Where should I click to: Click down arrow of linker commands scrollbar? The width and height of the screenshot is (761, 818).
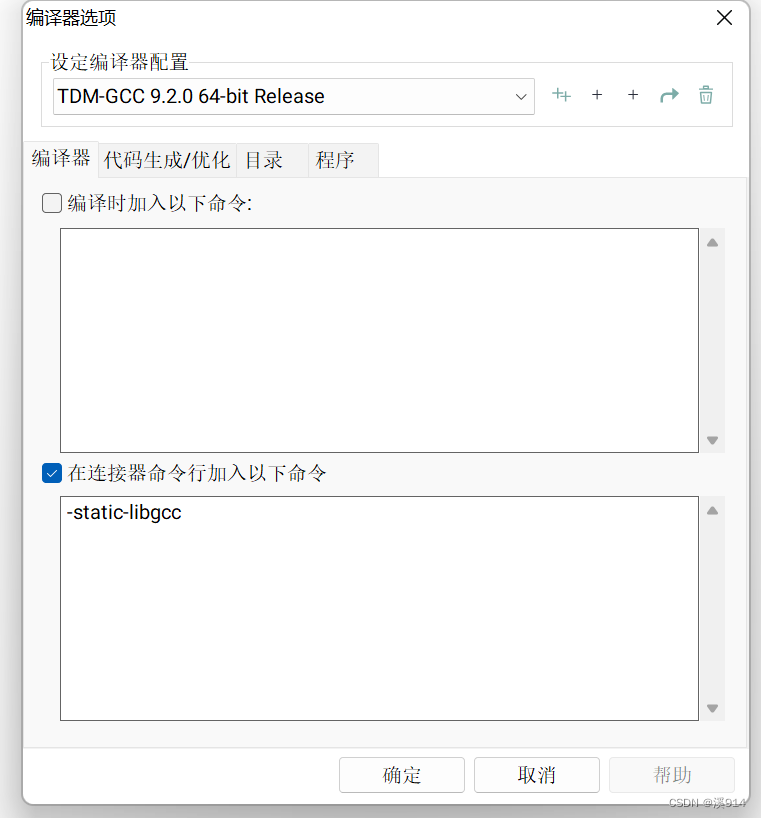(712, 708)
